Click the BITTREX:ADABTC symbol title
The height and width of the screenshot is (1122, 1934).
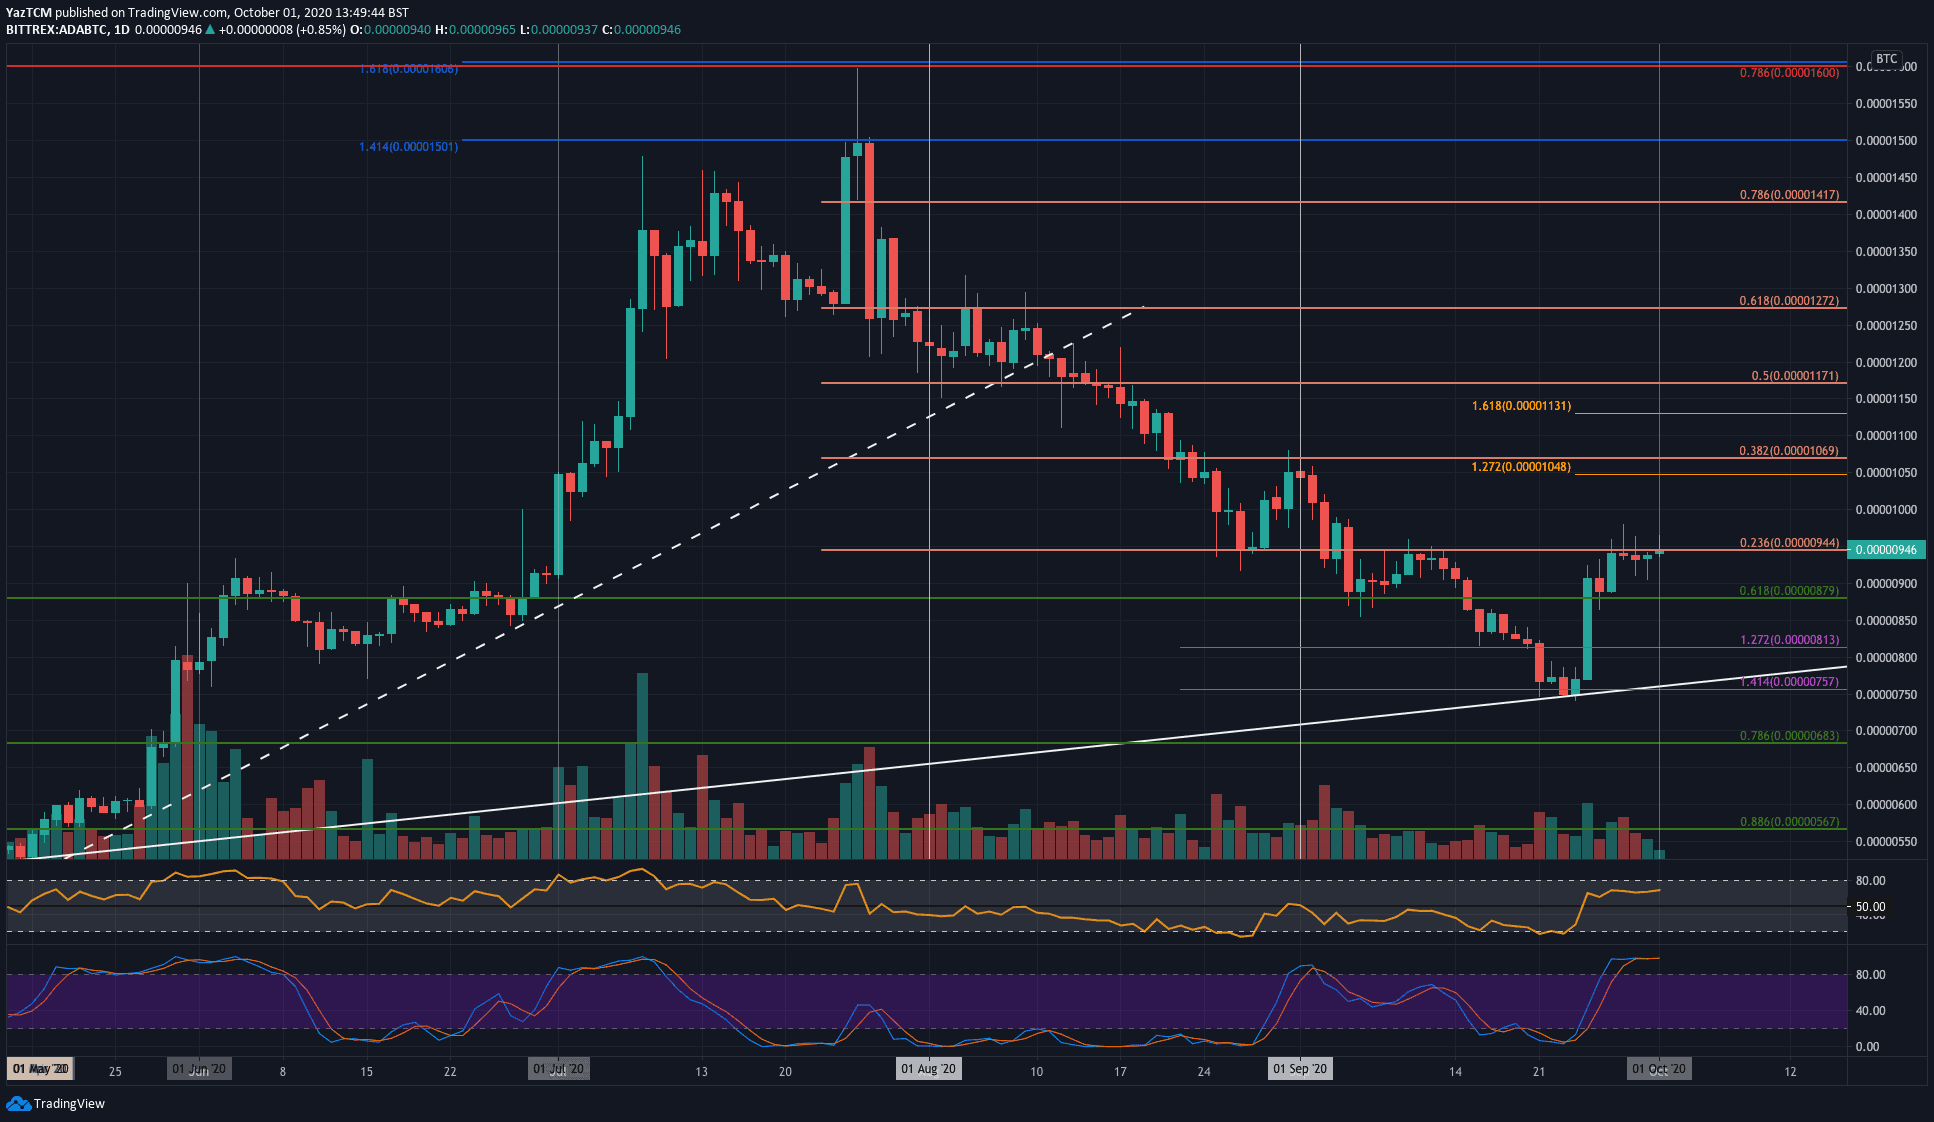57,30
